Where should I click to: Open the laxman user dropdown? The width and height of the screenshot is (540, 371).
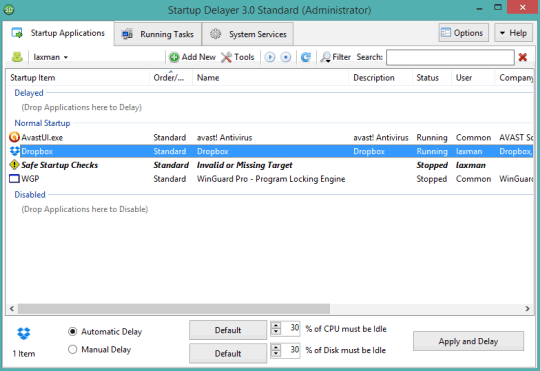click(x=50, y=57)
